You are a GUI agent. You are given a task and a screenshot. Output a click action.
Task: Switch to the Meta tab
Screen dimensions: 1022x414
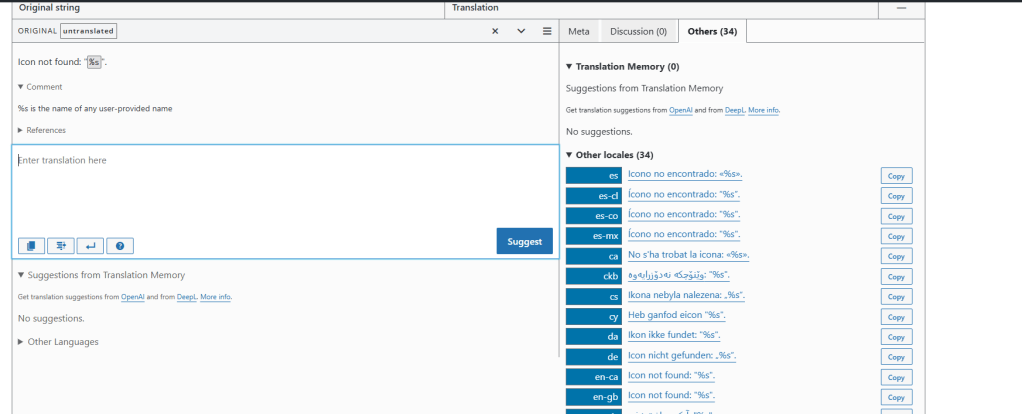pos(578,31)
